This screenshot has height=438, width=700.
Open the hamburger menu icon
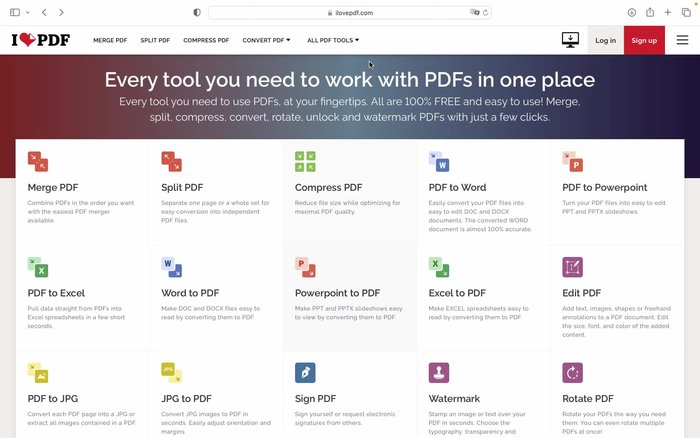point(682,40)
